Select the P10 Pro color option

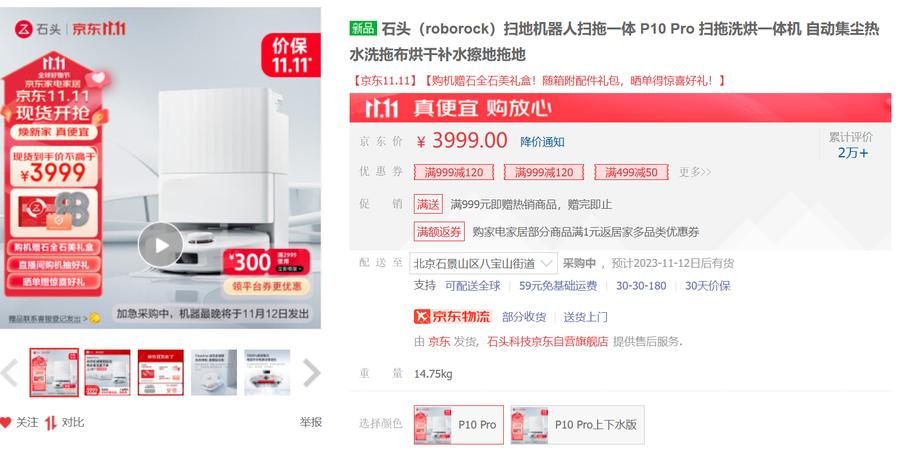pyautogui.click(x=459, y=425)
